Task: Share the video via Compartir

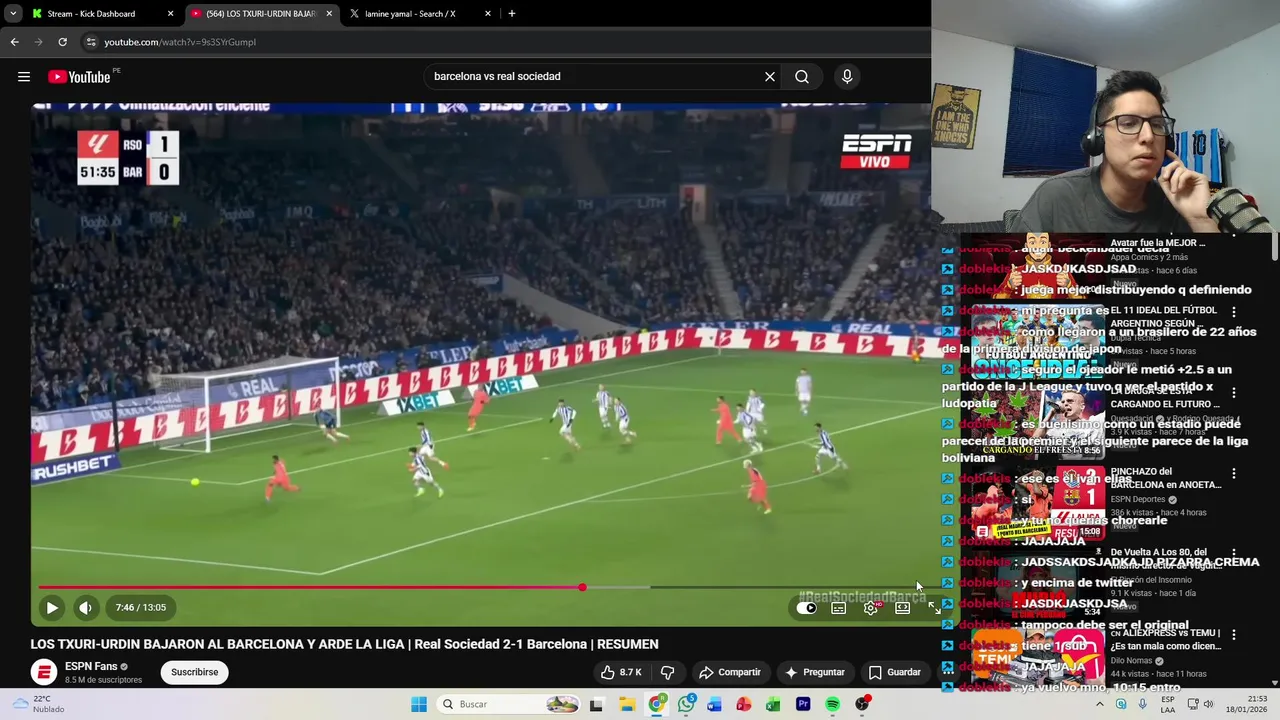Action: tap(730, 672)
